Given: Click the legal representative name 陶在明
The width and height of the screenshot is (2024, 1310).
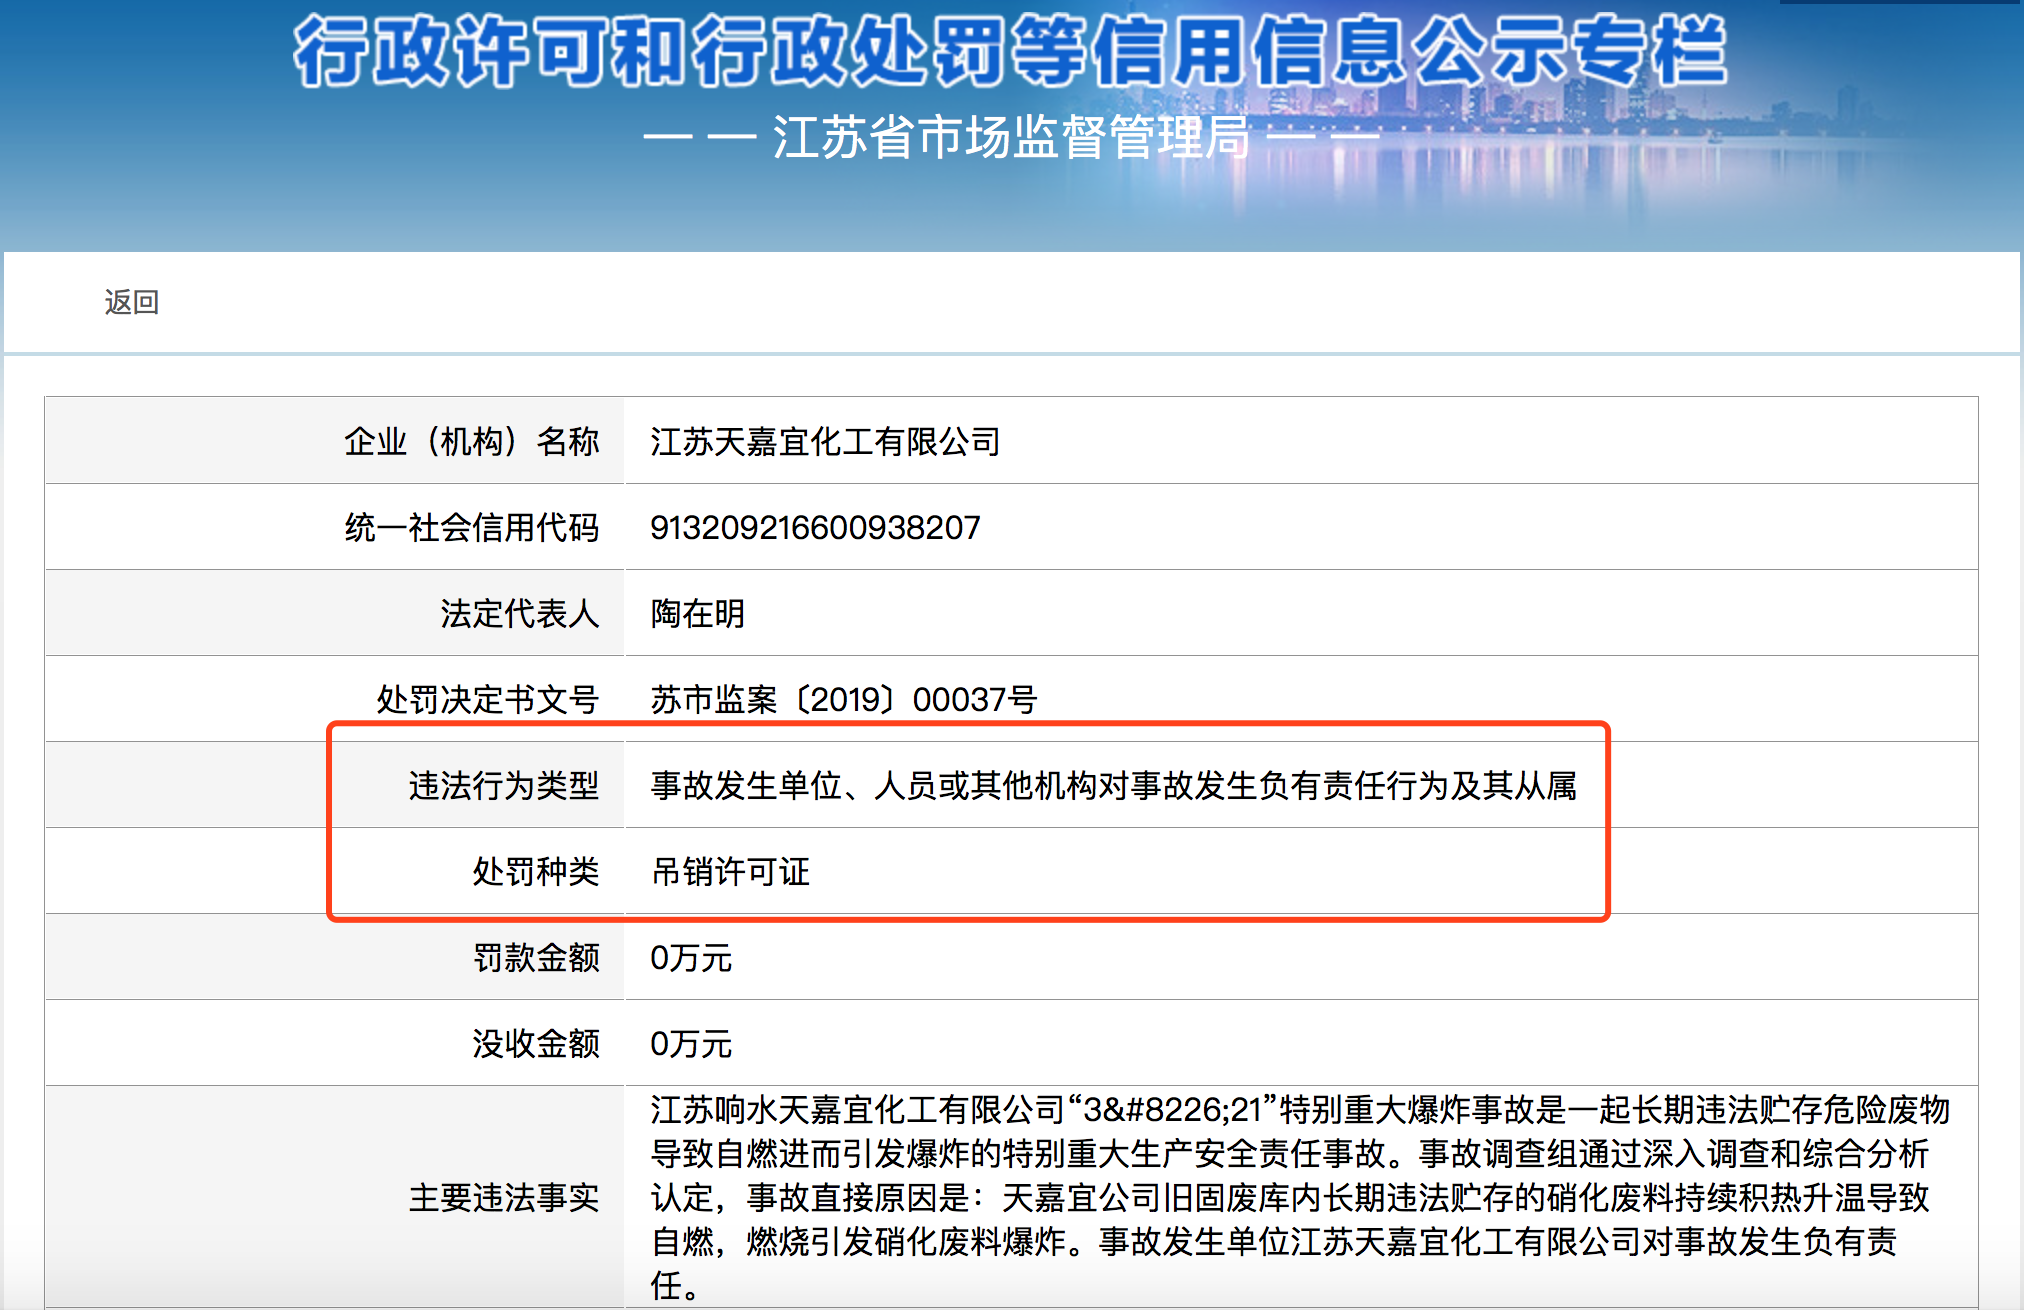Looking at the screenshot, I should pos(698,613).
